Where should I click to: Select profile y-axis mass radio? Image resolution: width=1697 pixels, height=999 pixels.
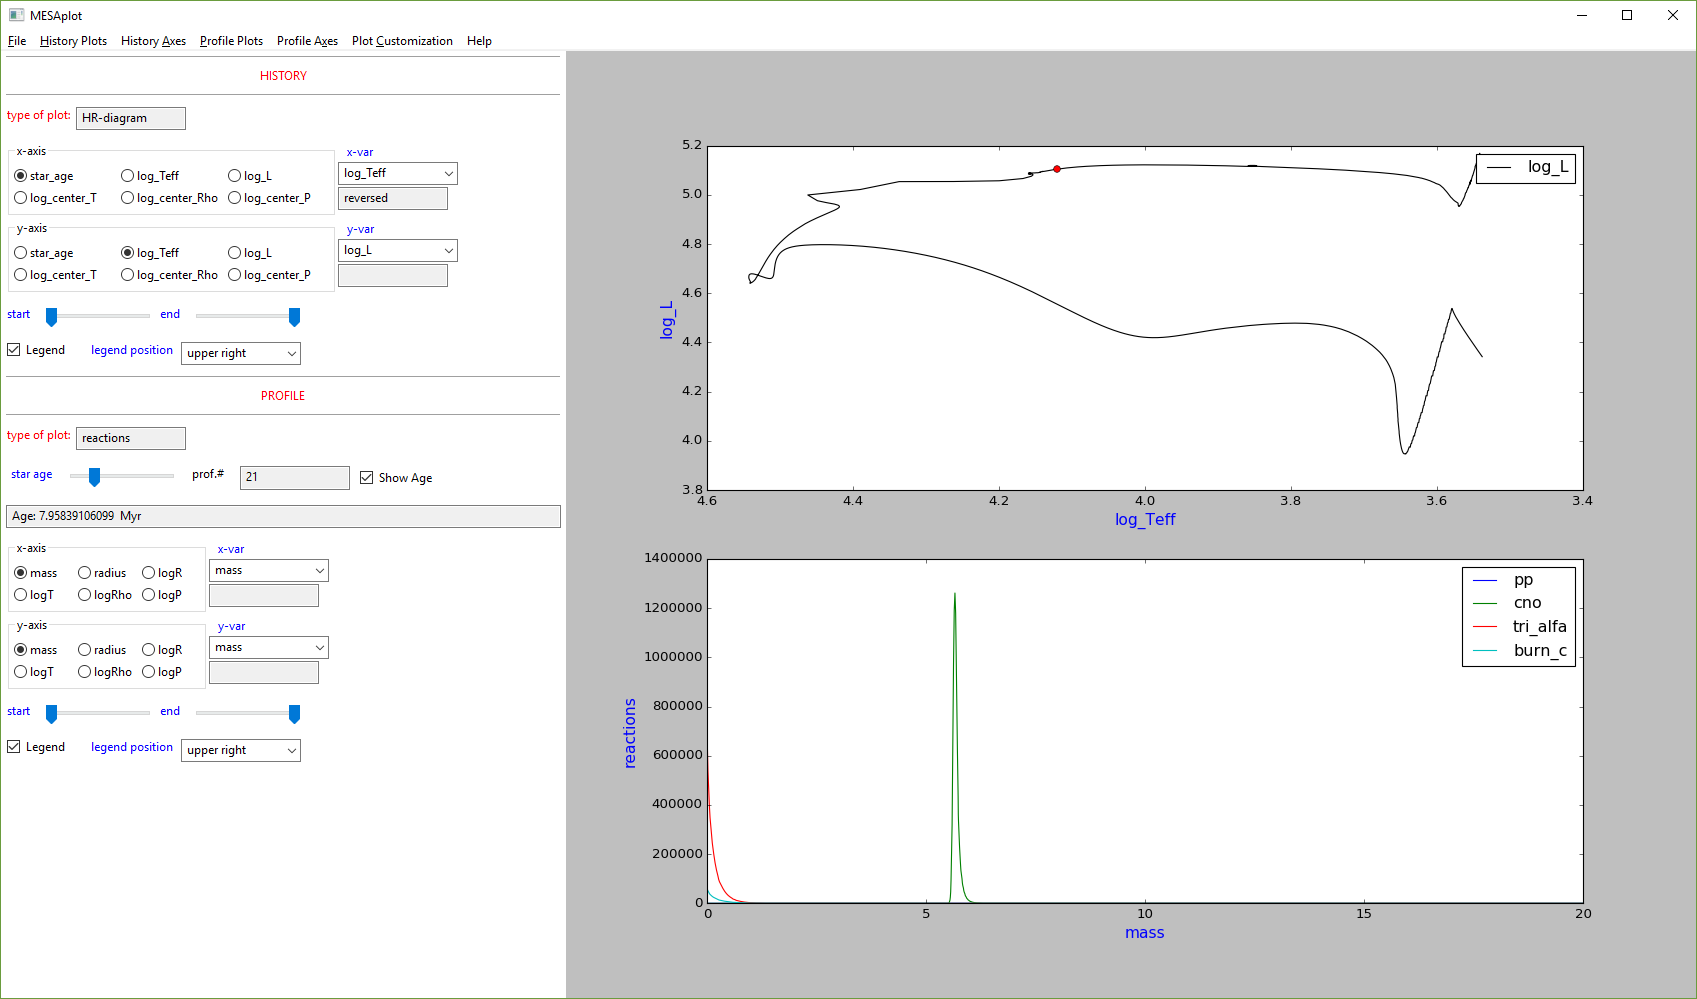20,650
